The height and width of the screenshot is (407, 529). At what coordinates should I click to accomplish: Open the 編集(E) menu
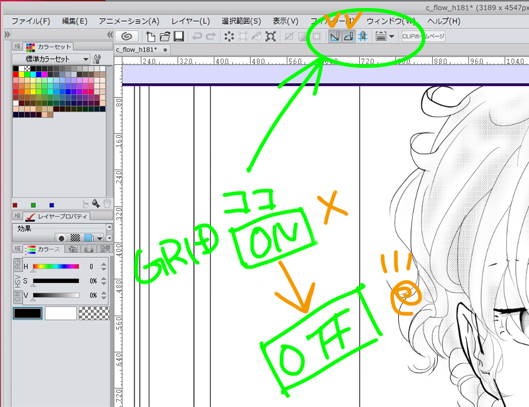tap(75, 21)
